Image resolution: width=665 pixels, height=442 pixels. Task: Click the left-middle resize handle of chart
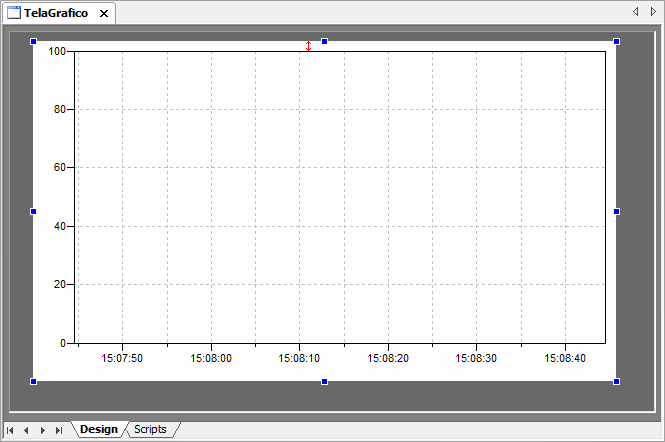[x=33, y=211]
